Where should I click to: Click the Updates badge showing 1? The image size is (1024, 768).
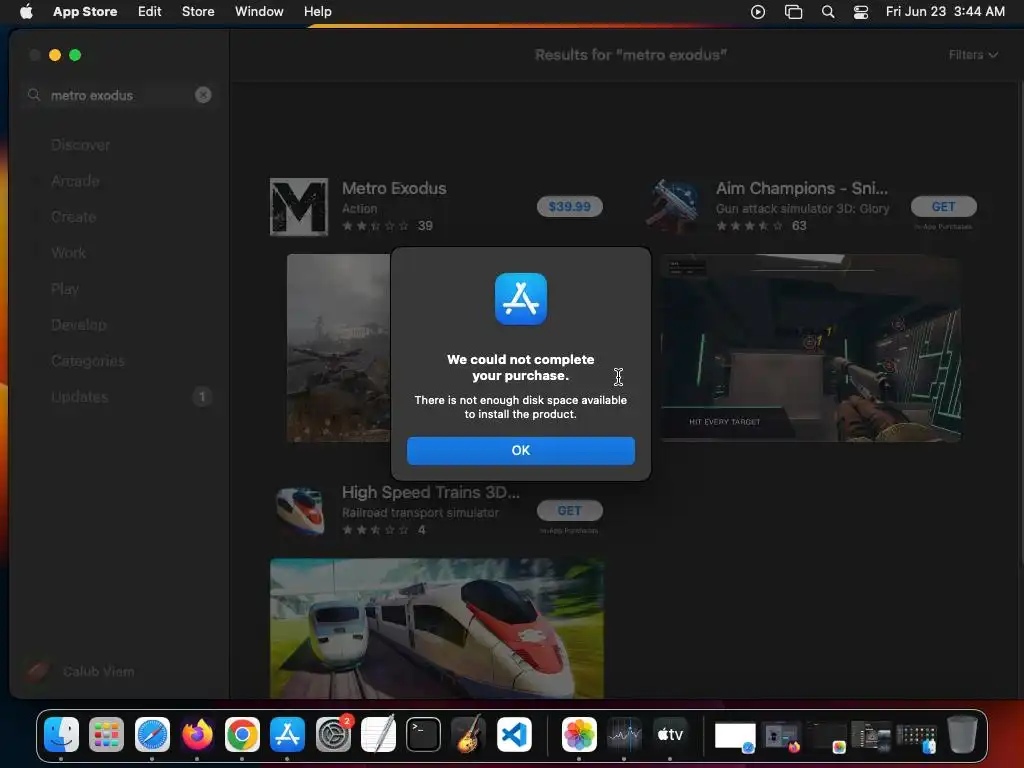pos(202,396)
